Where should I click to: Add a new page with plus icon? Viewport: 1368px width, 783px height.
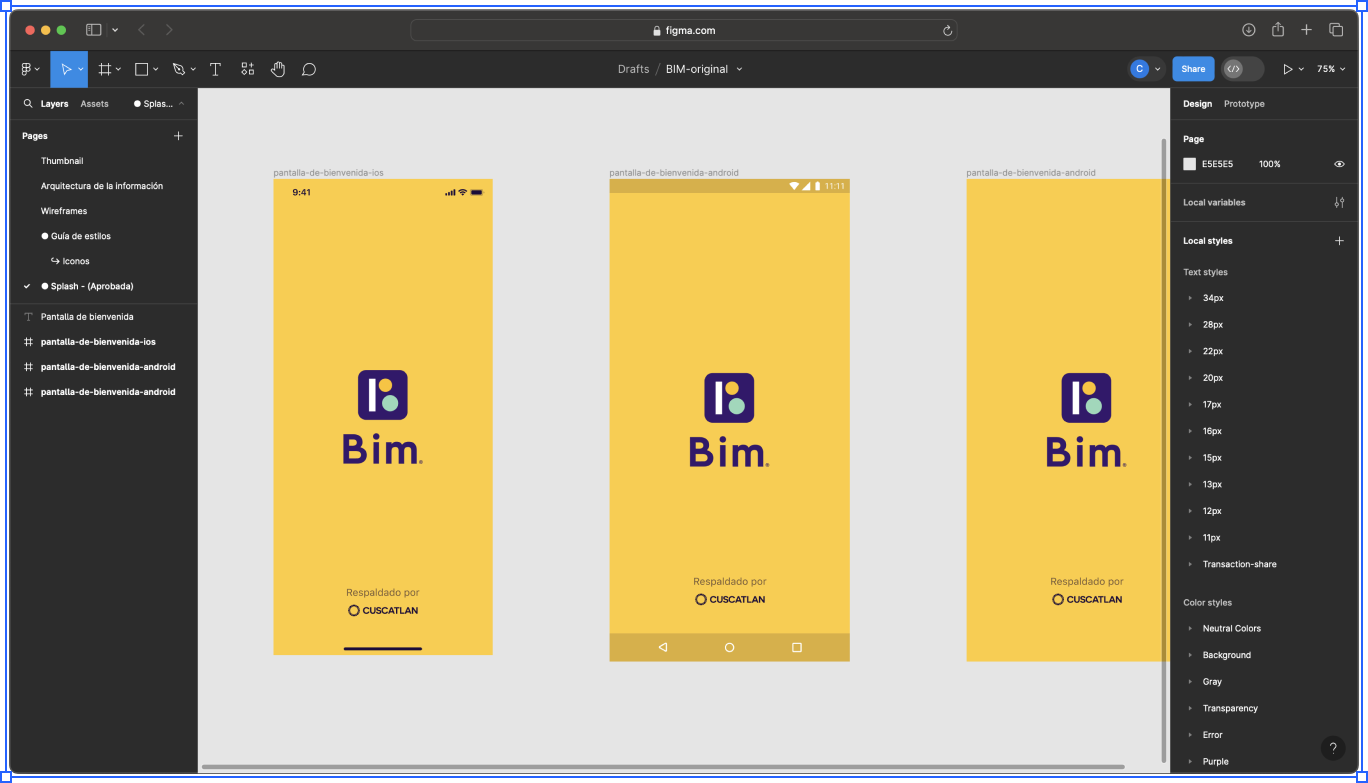pyautogui.click(x=178, y=136)
